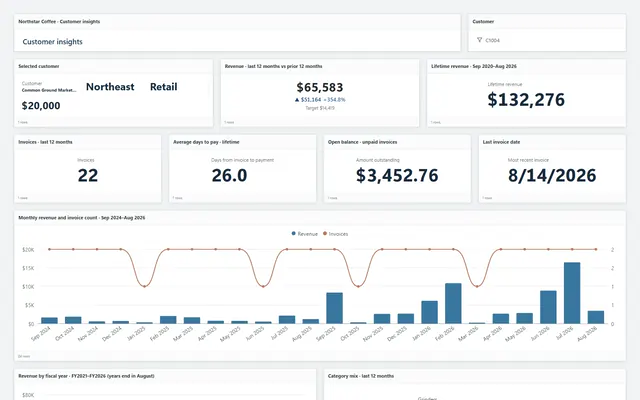Click the Northstar Coffee - Customer insights title
The height and width of the screenshot is (400, 640).
pyautogui.click(x=59, y=22)
